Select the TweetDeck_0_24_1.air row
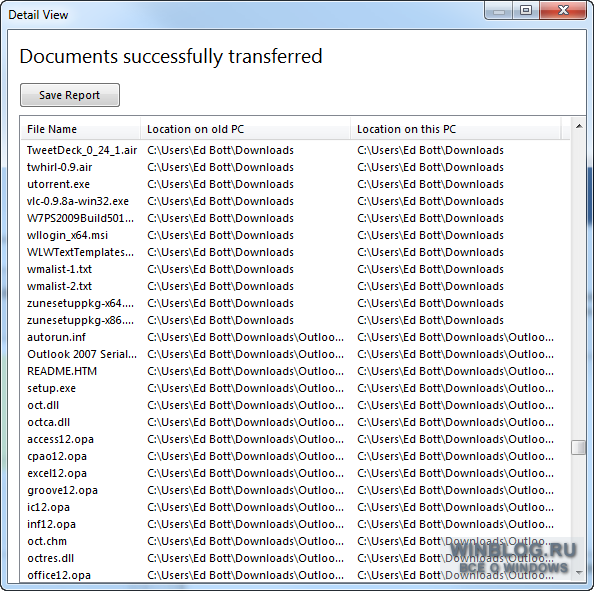This screenshot has height=591, width=594. point(295,150)
